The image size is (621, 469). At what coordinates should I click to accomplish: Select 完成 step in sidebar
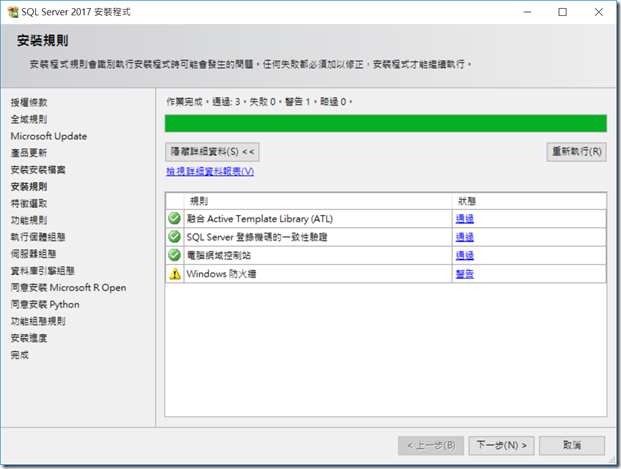click(20, 355)
